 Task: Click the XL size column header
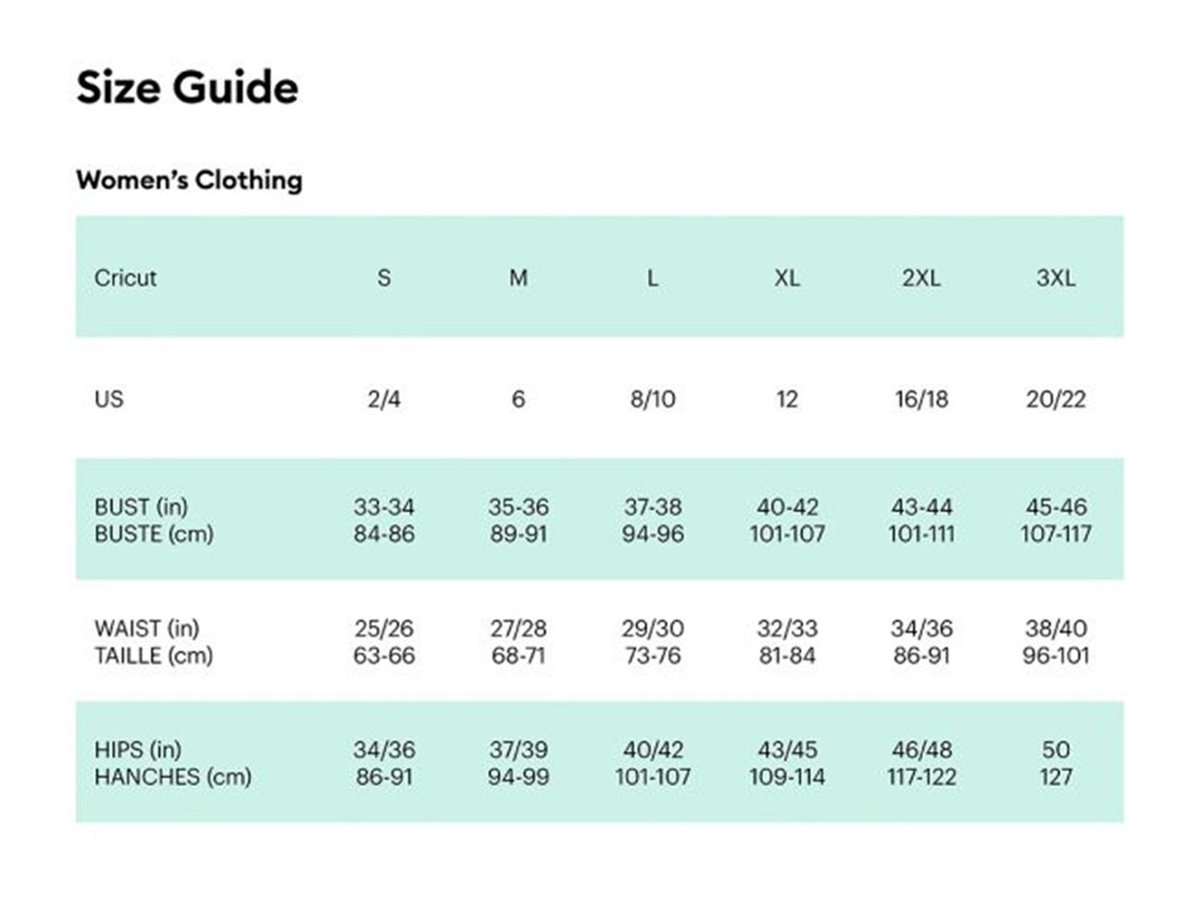[x=787, y=279]
